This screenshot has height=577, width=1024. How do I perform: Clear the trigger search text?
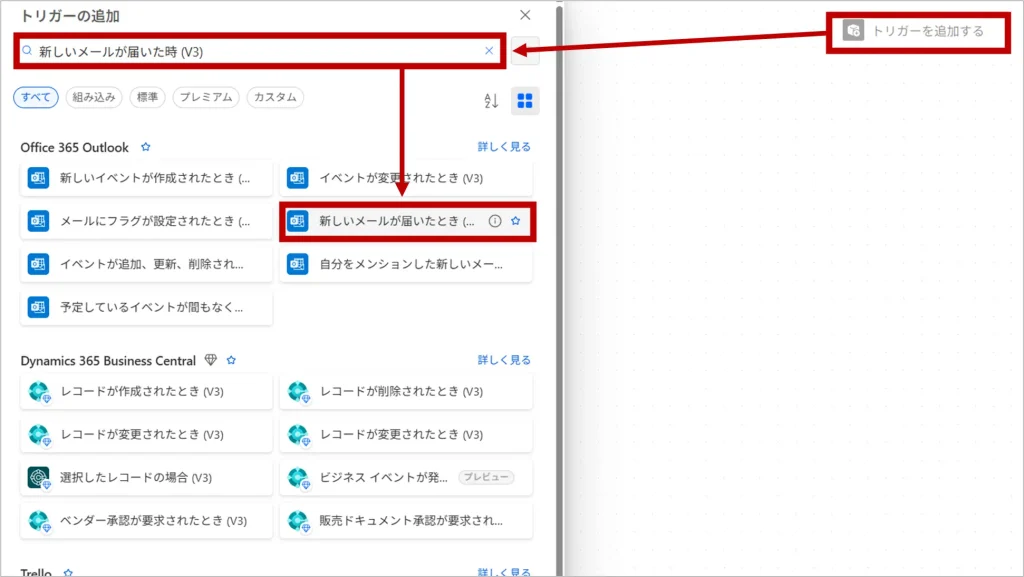[x=489, y=51]
